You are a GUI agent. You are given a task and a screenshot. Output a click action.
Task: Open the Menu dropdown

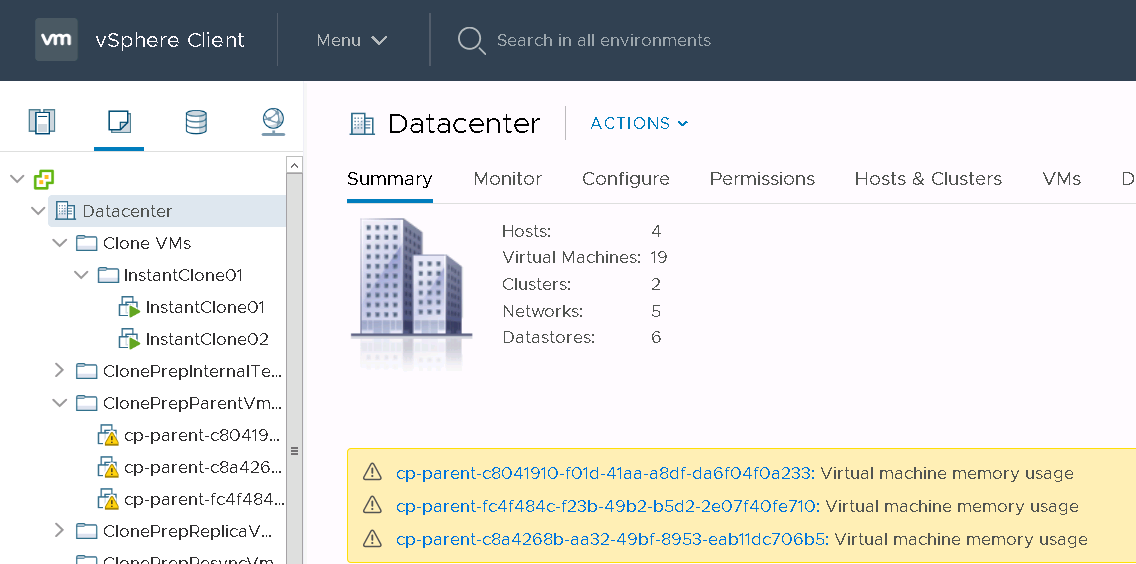(x=352, y=41)
